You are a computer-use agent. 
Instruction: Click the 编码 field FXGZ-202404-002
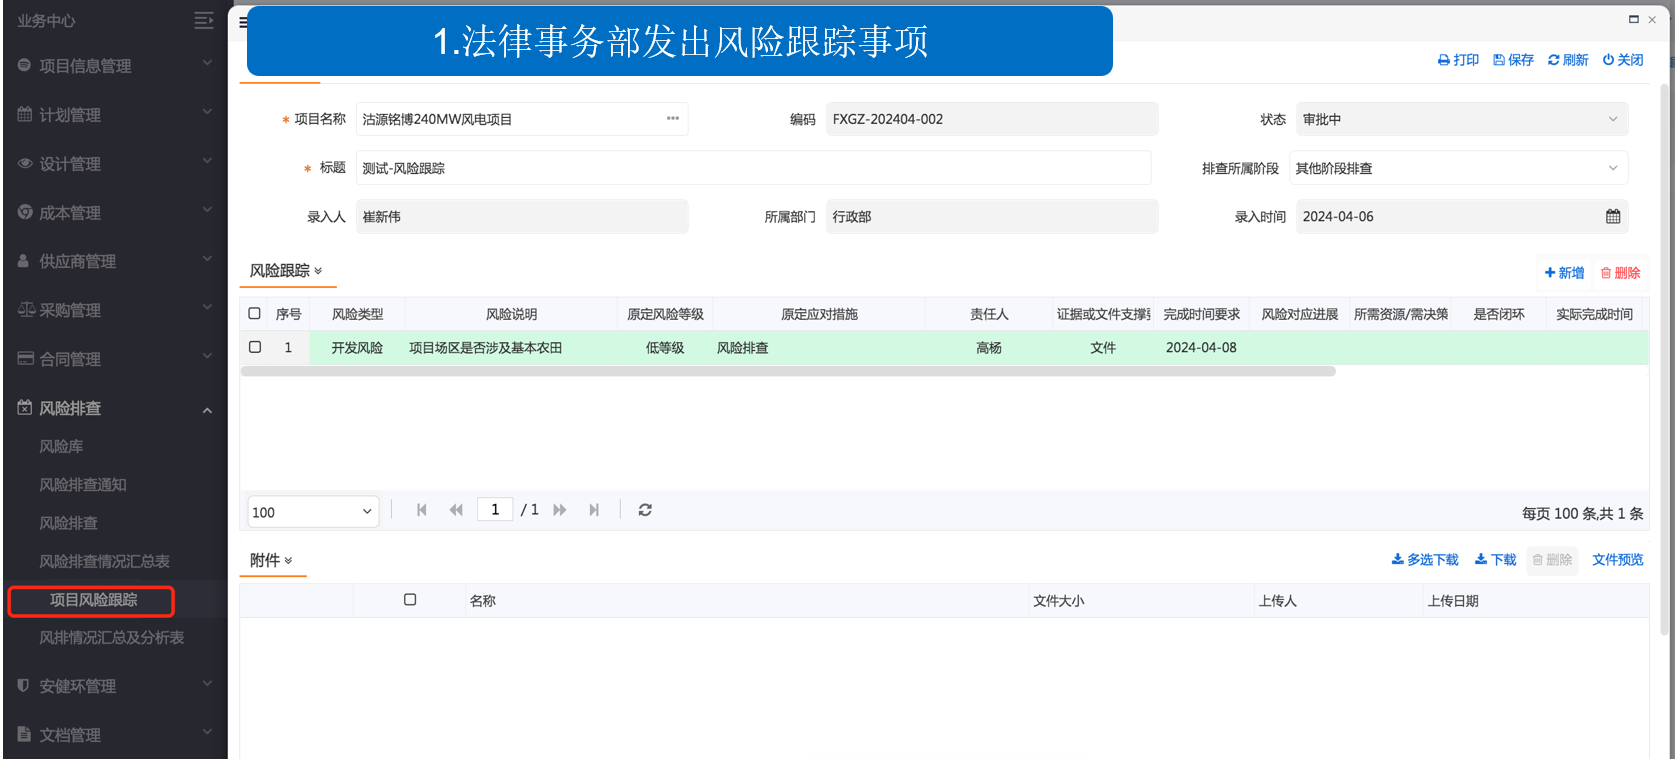(991, 119)
